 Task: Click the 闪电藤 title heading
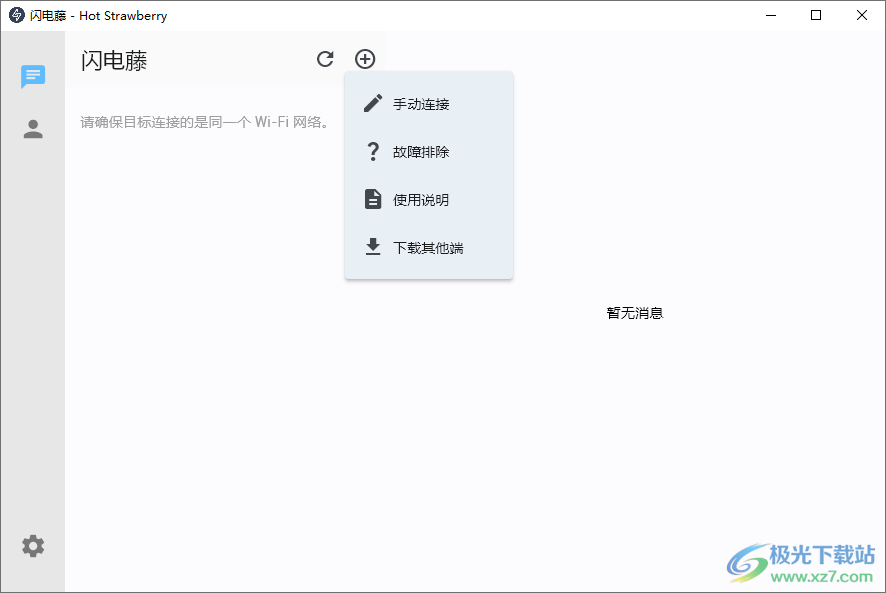point(113,60)
